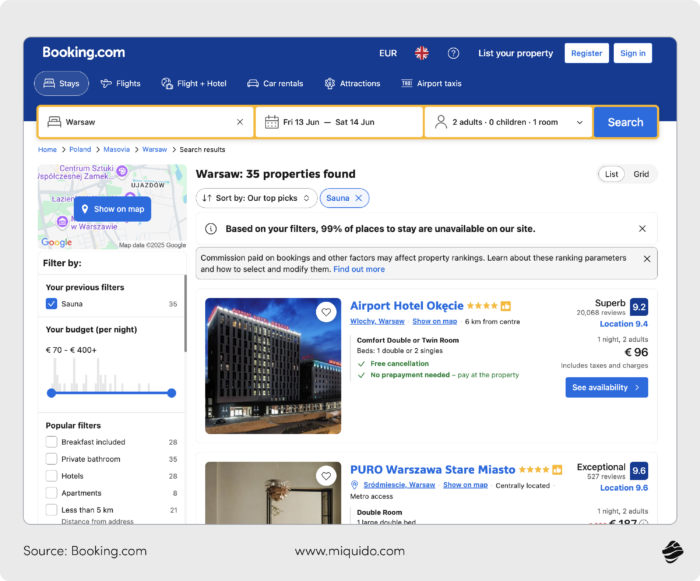
Task: Clear the Warsaw destination with X
Action: pos(240,122)
